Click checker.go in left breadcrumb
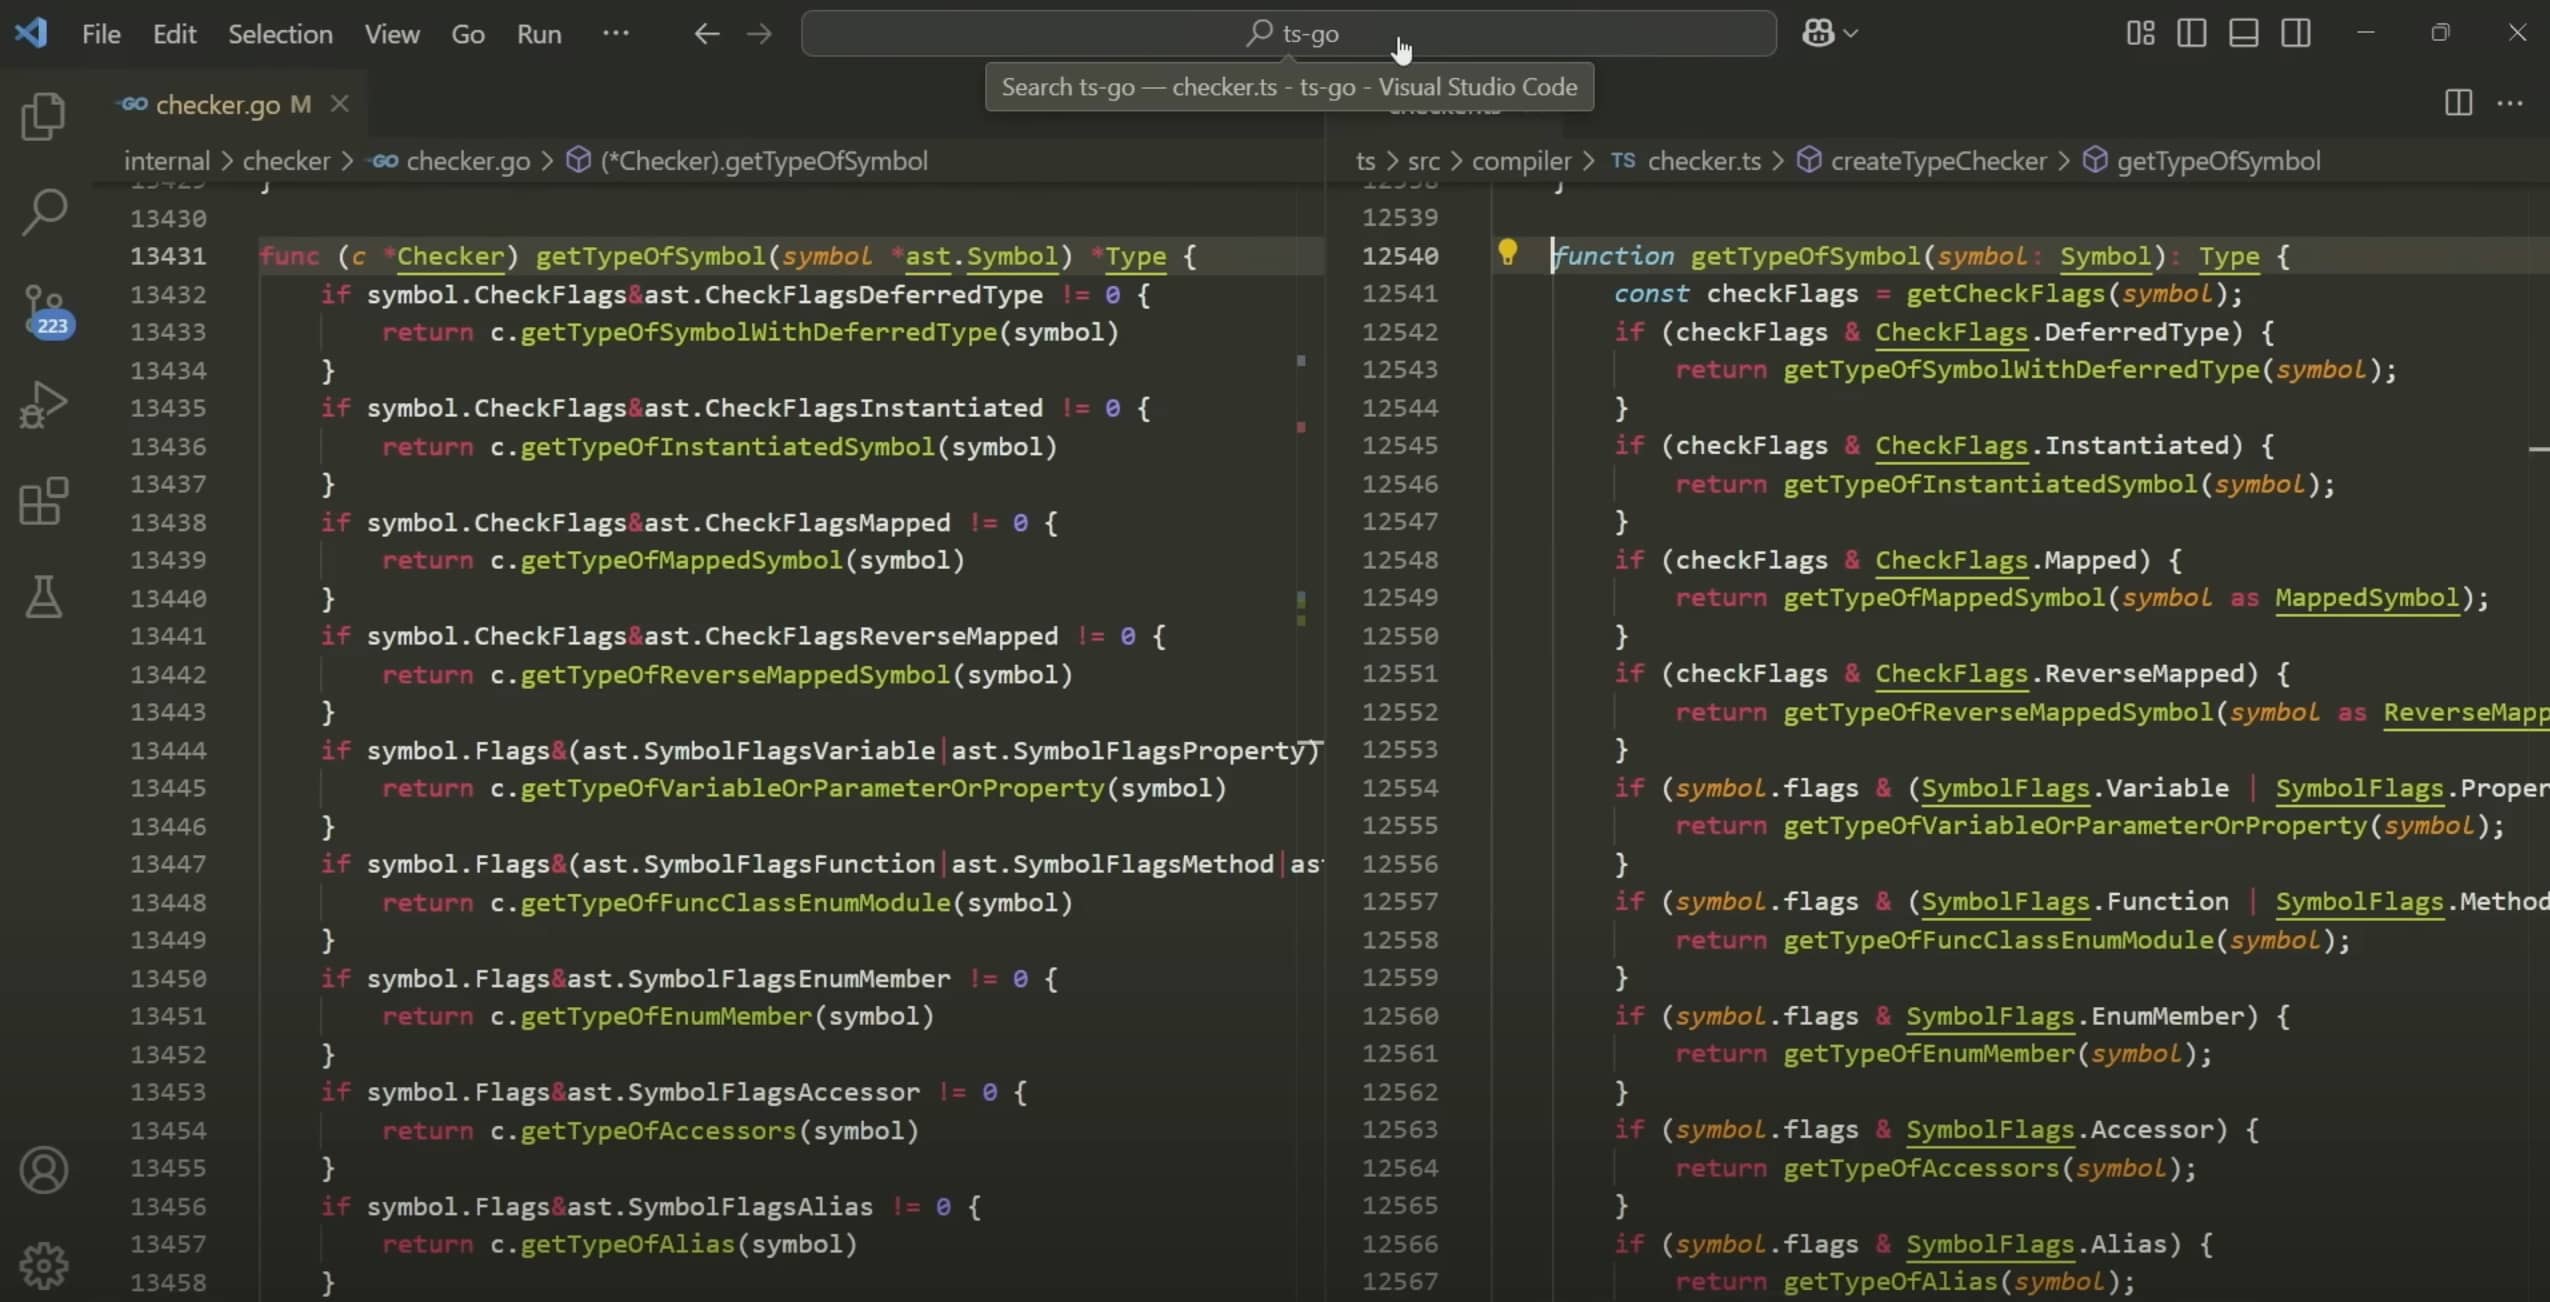This screenshot has width=2550, height=1302. point(468,161)
